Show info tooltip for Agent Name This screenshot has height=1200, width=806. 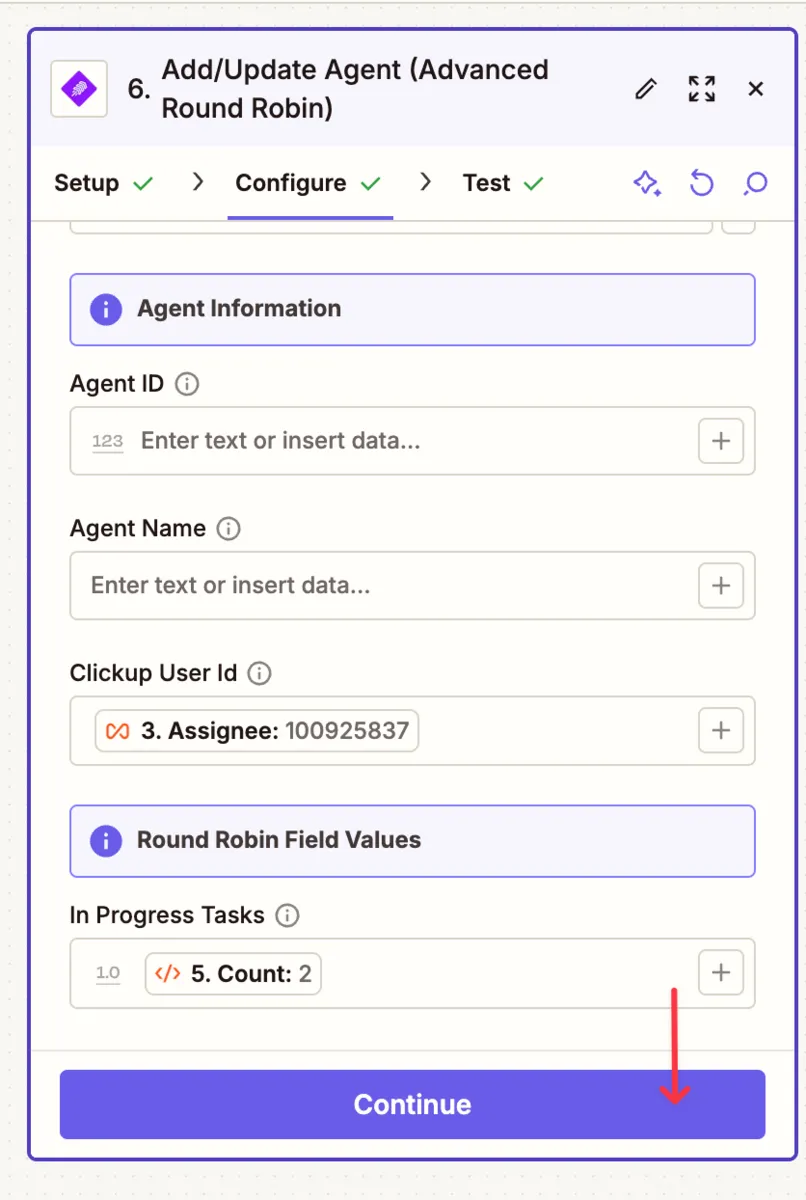pos(228,529)
